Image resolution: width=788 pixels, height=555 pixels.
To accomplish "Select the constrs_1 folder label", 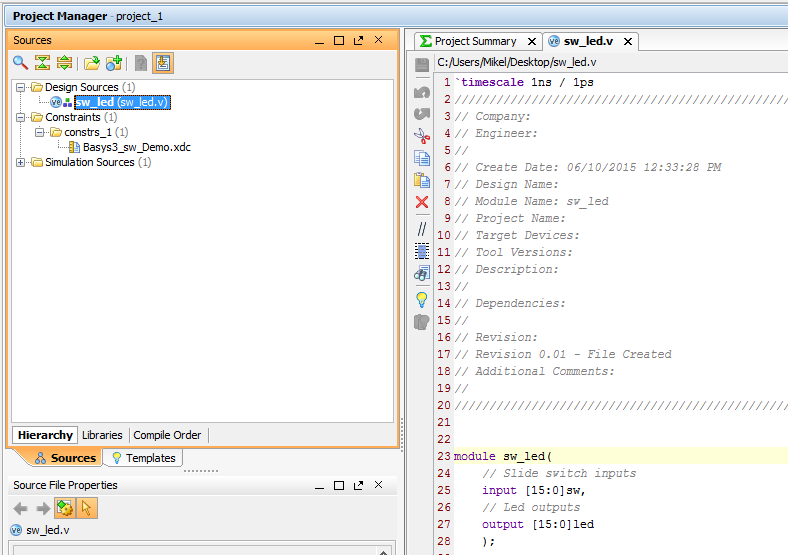I will 87,132.
